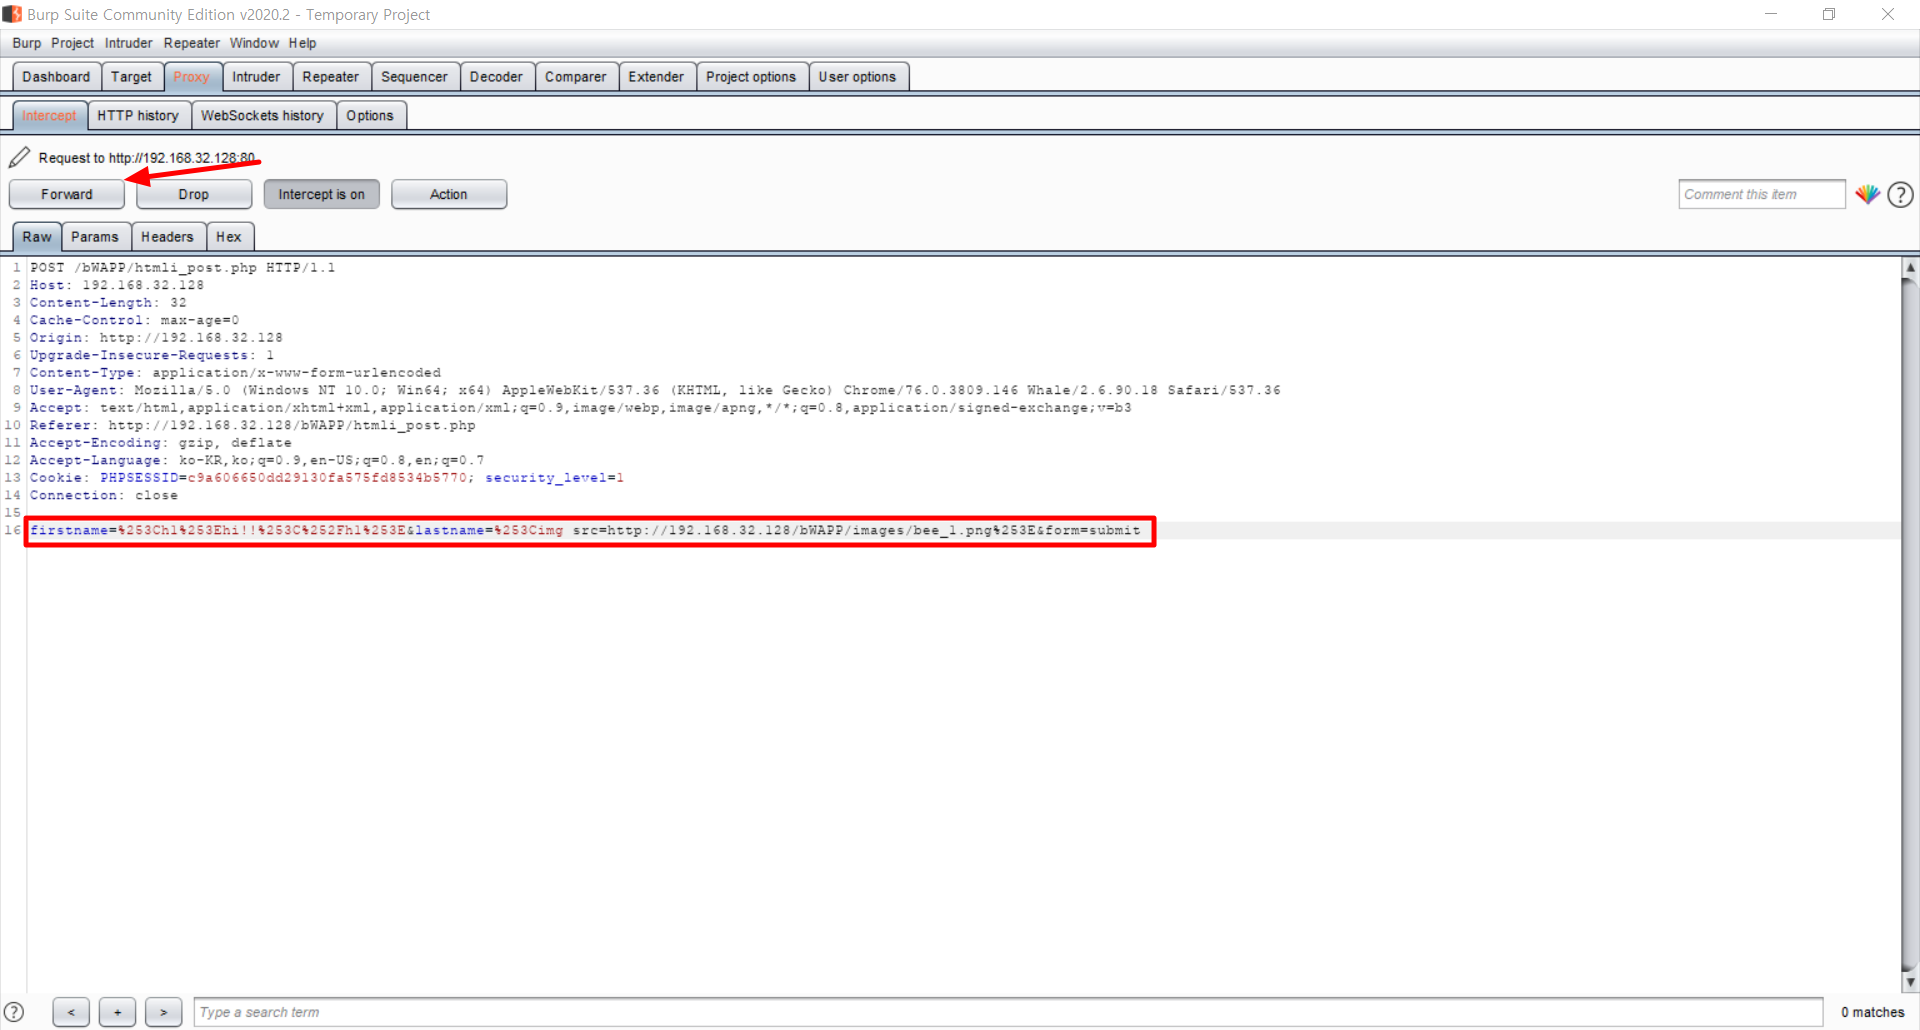
Task: Open help via the top-right question icon
Action: (x=1900, y=194)
